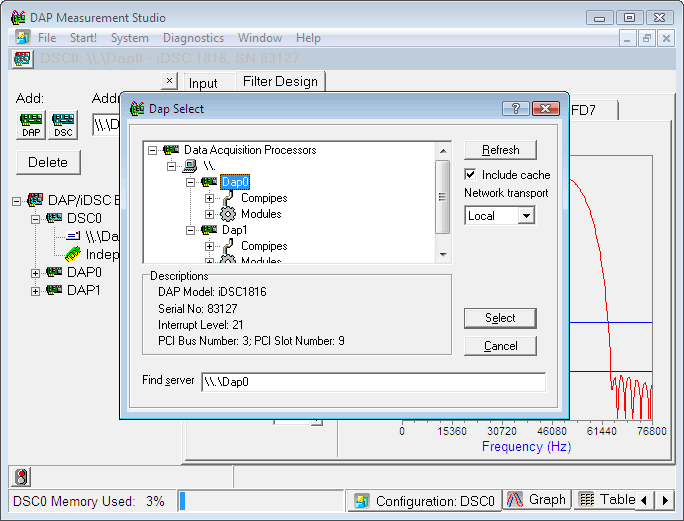Click the Compipes icon under Dap1
Viewport: 684px width, 521px height.
pos(227,246)
